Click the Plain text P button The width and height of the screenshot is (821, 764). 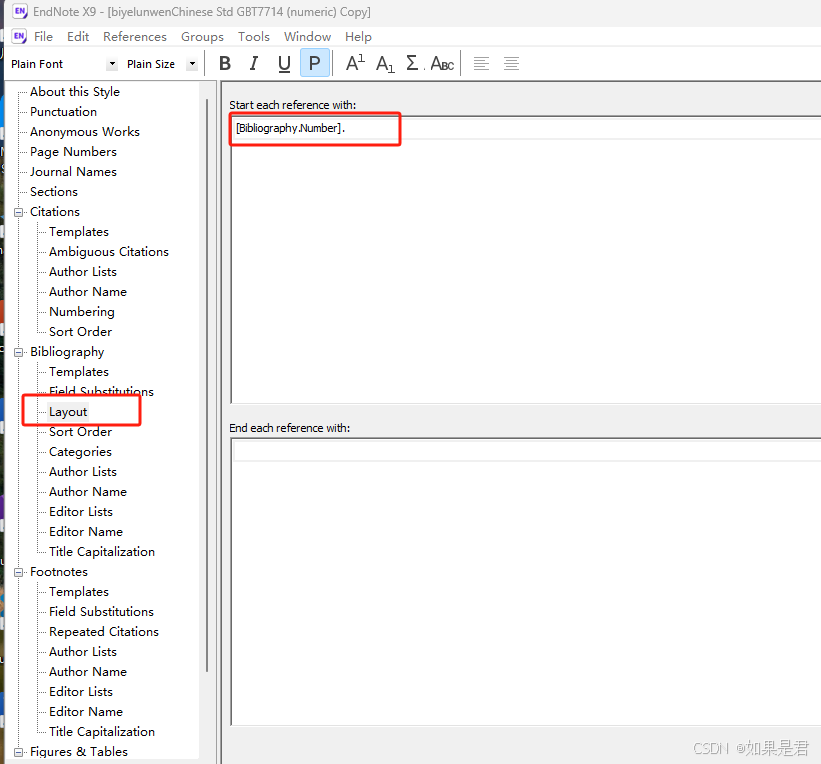(x=315, y=63)
